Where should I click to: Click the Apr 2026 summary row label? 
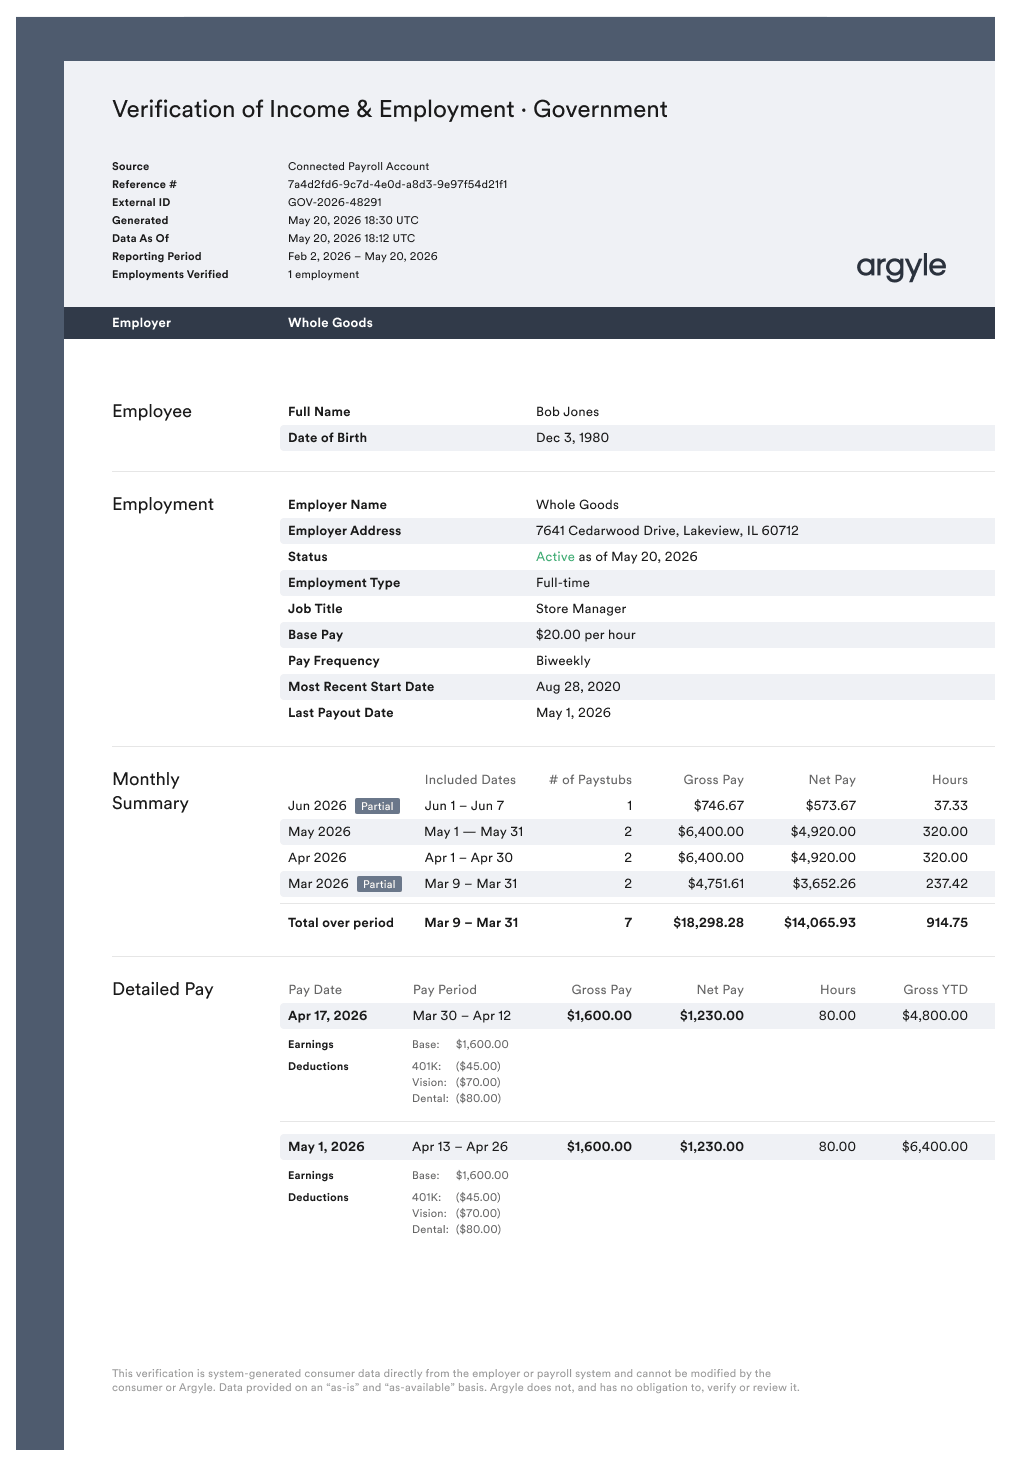[317, 858]
